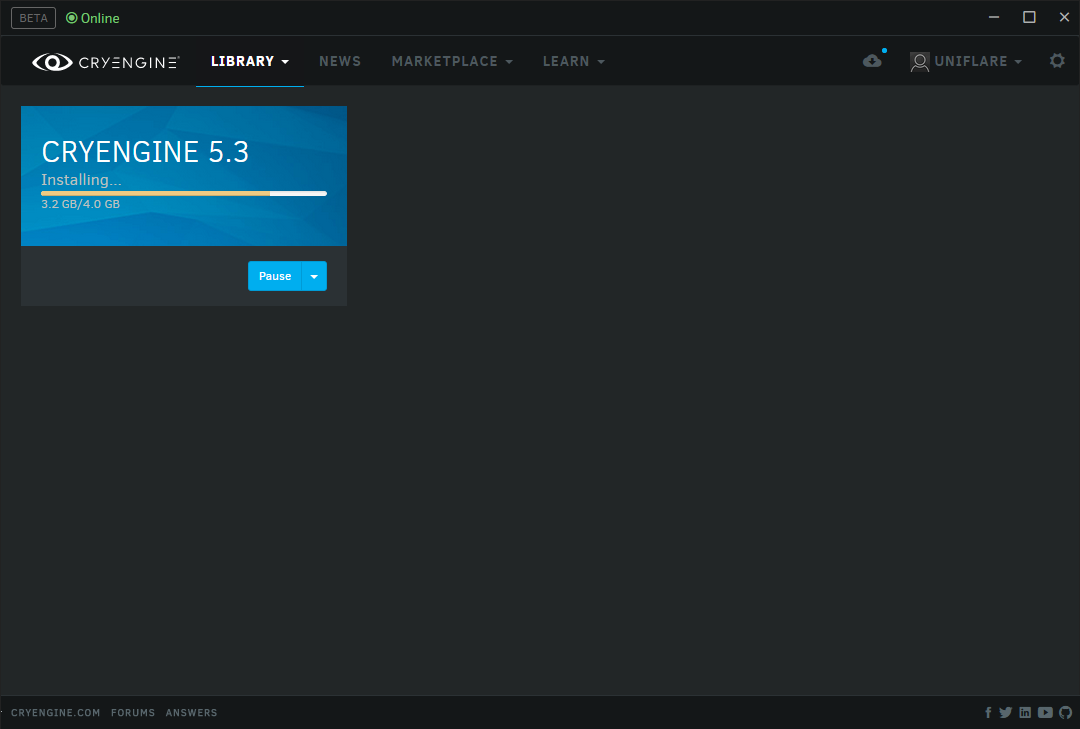The width and height of the screenshot is (1080, 729).
Task: Close the launcher window
Action: (x=1064, y=17)
